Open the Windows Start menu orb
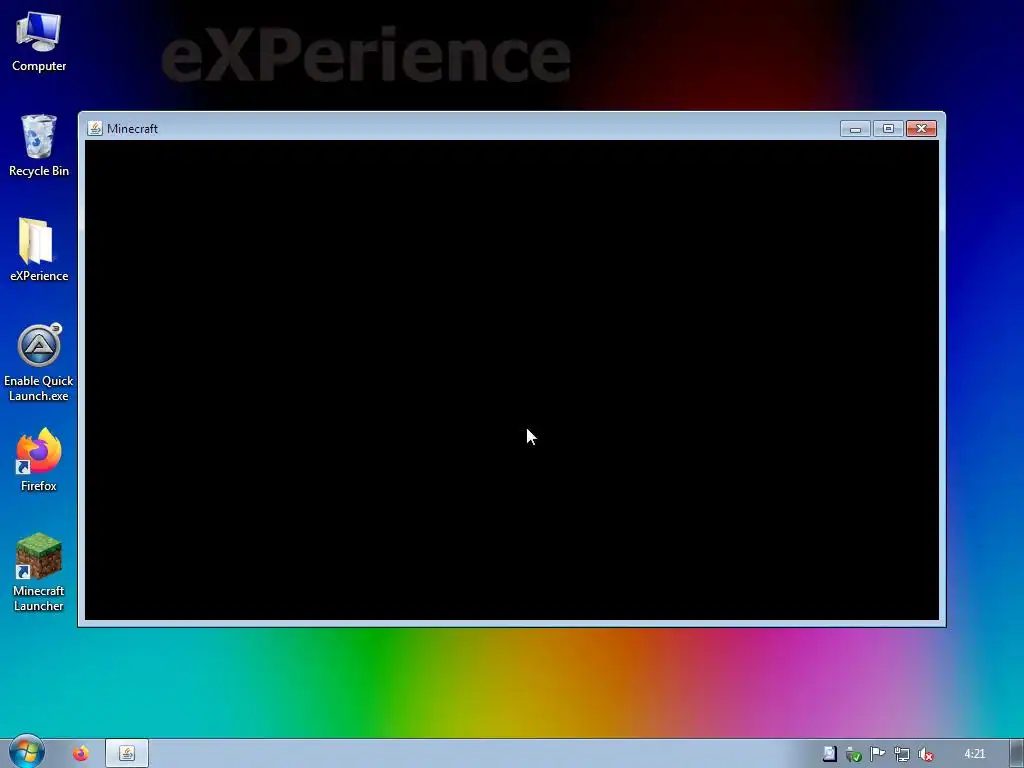The height and width of the screenshot is (768, 1024). pos(26,752)
